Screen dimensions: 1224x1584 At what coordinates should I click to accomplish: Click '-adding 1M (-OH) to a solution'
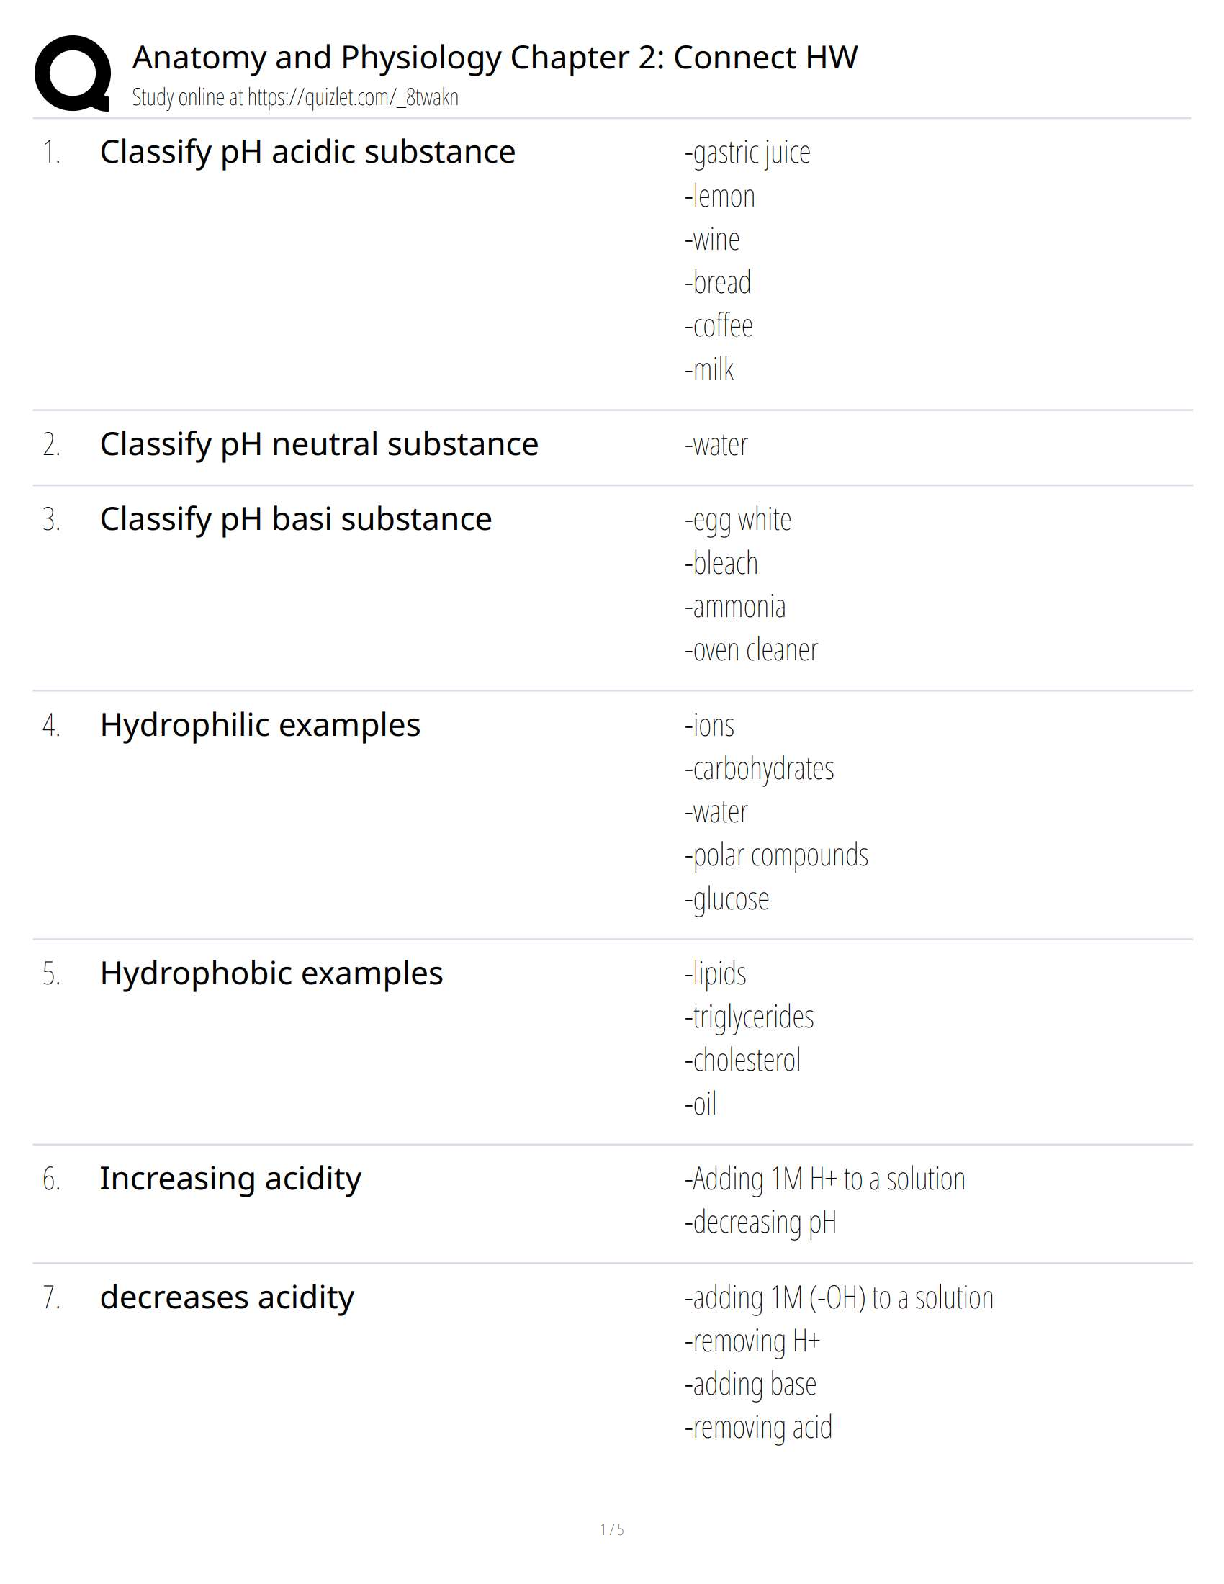839,1298
